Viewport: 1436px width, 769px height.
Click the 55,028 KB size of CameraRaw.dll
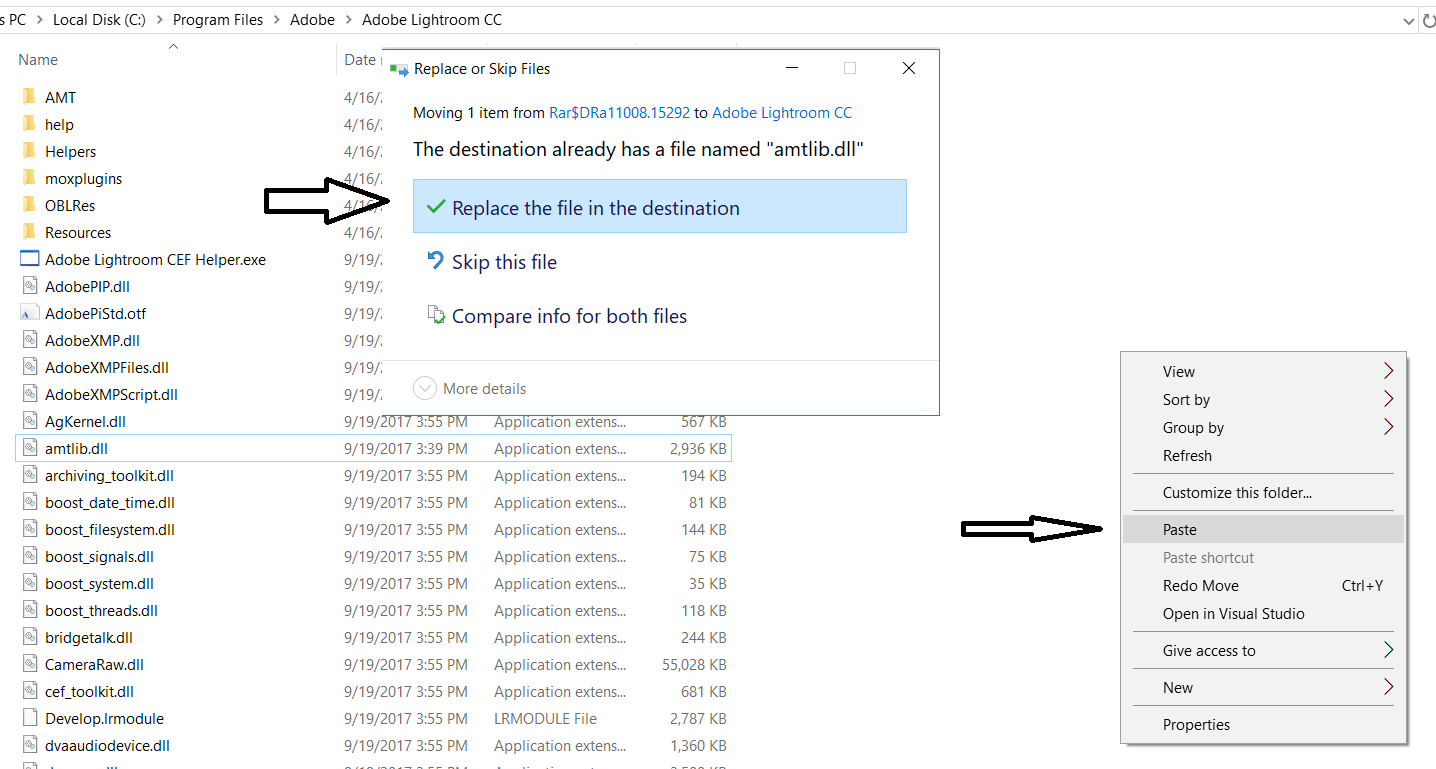click(x=694, y=665)
